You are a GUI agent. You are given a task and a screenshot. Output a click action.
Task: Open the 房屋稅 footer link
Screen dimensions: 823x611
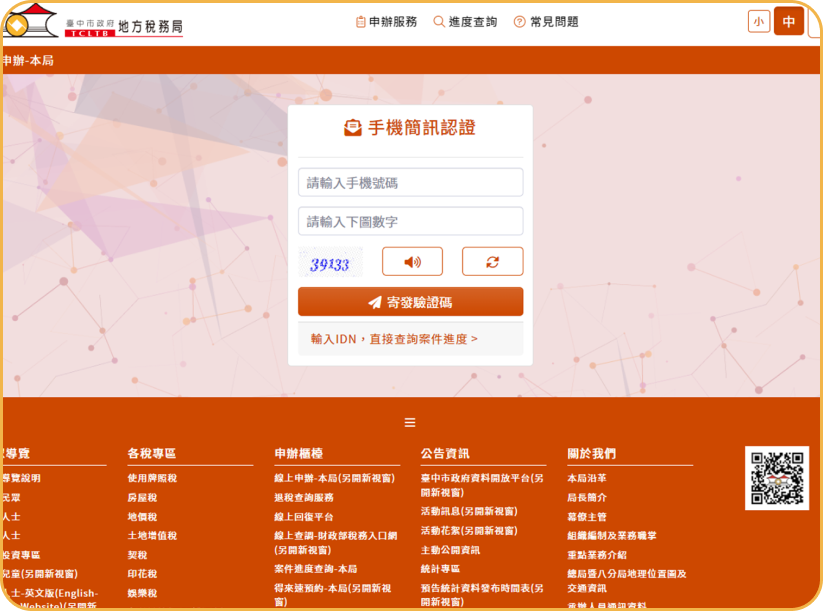tap(142, 498)
